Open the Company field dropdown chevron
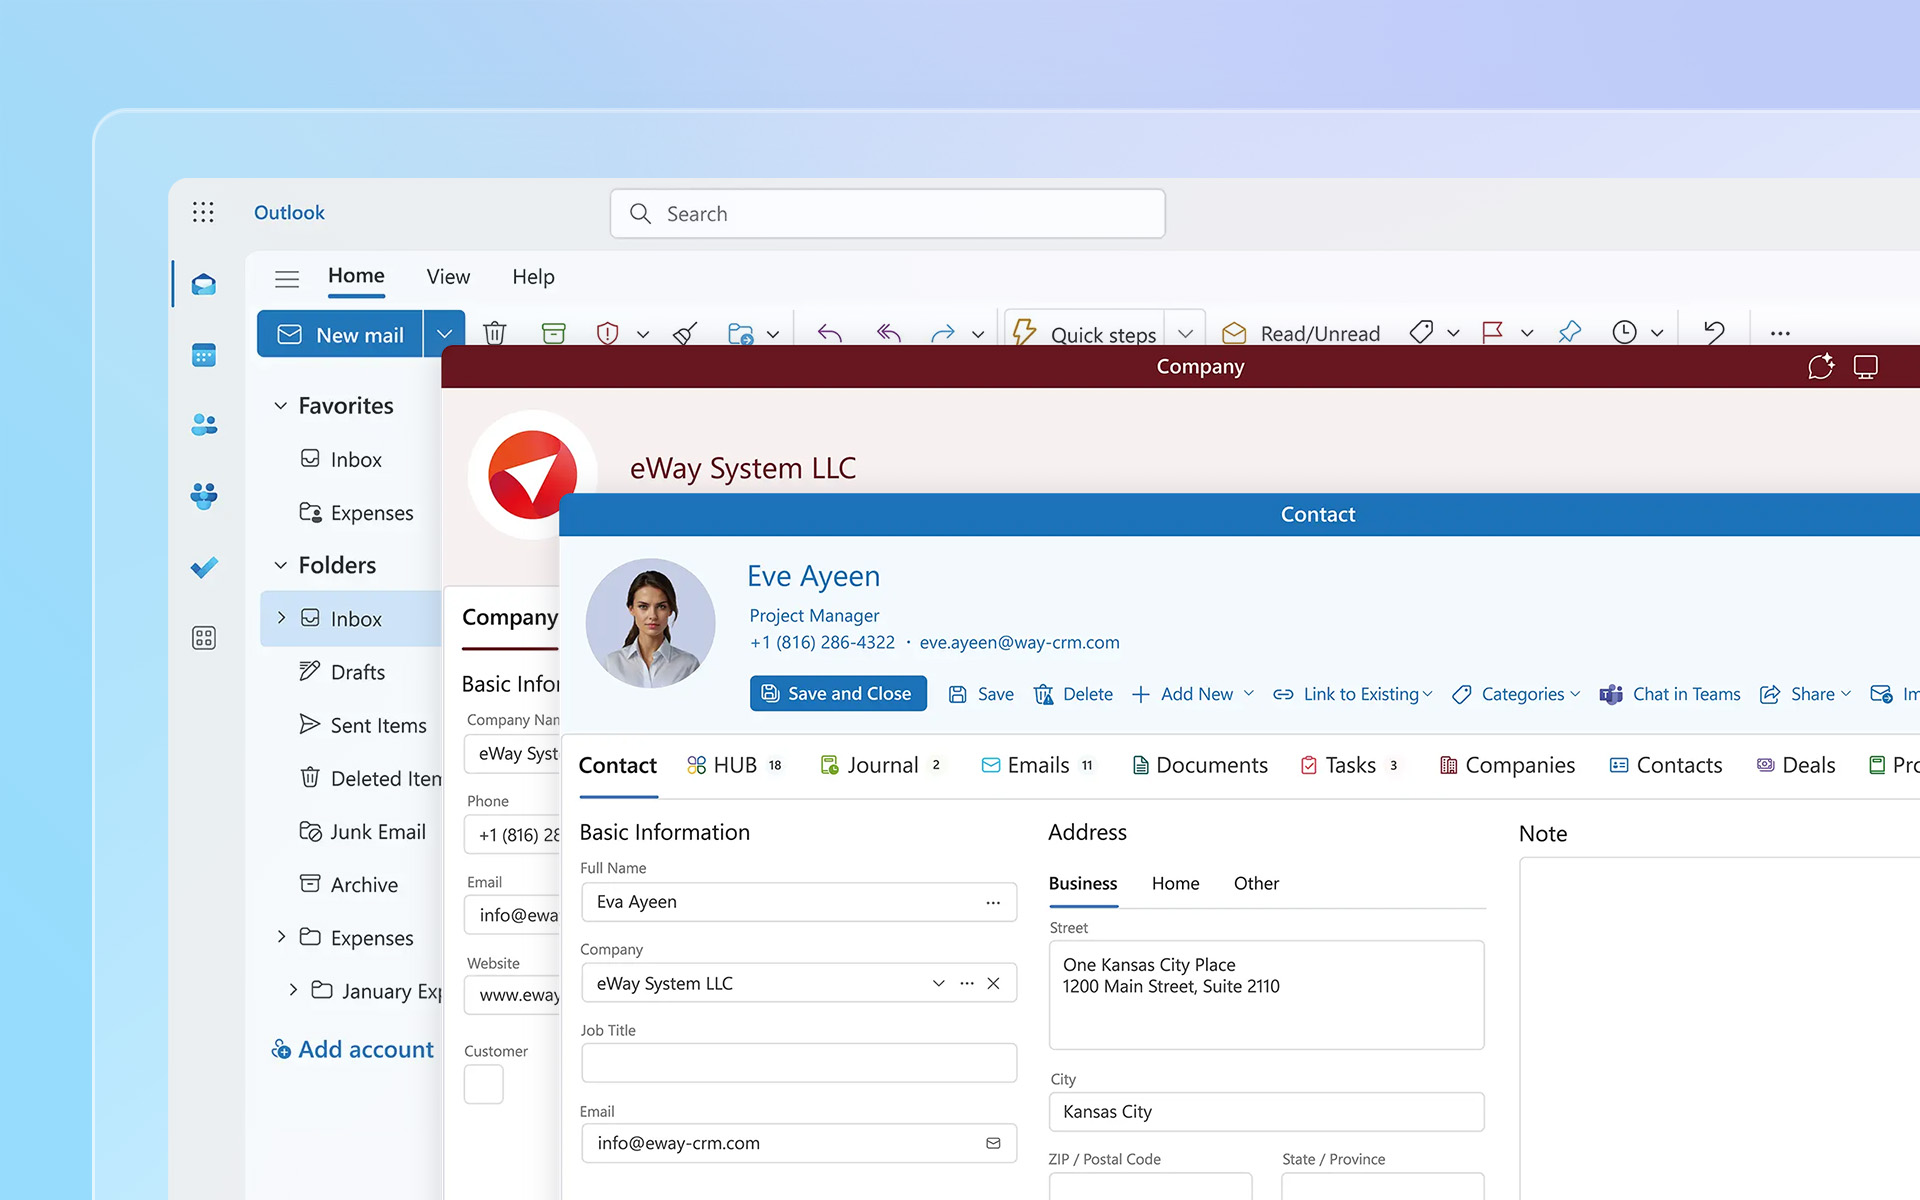Screen dimensions: 1920x1200 tap(938, 983)
